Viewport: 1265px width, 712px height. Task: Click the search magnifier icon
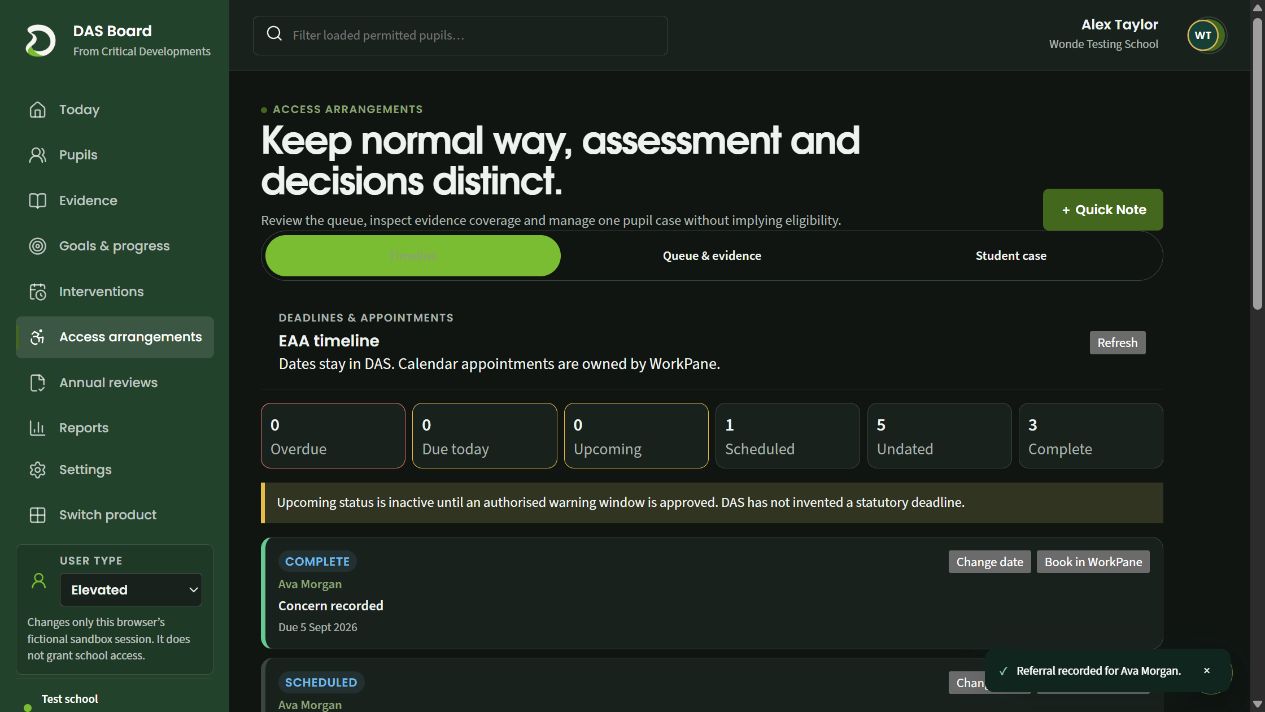tap(274, 34)
